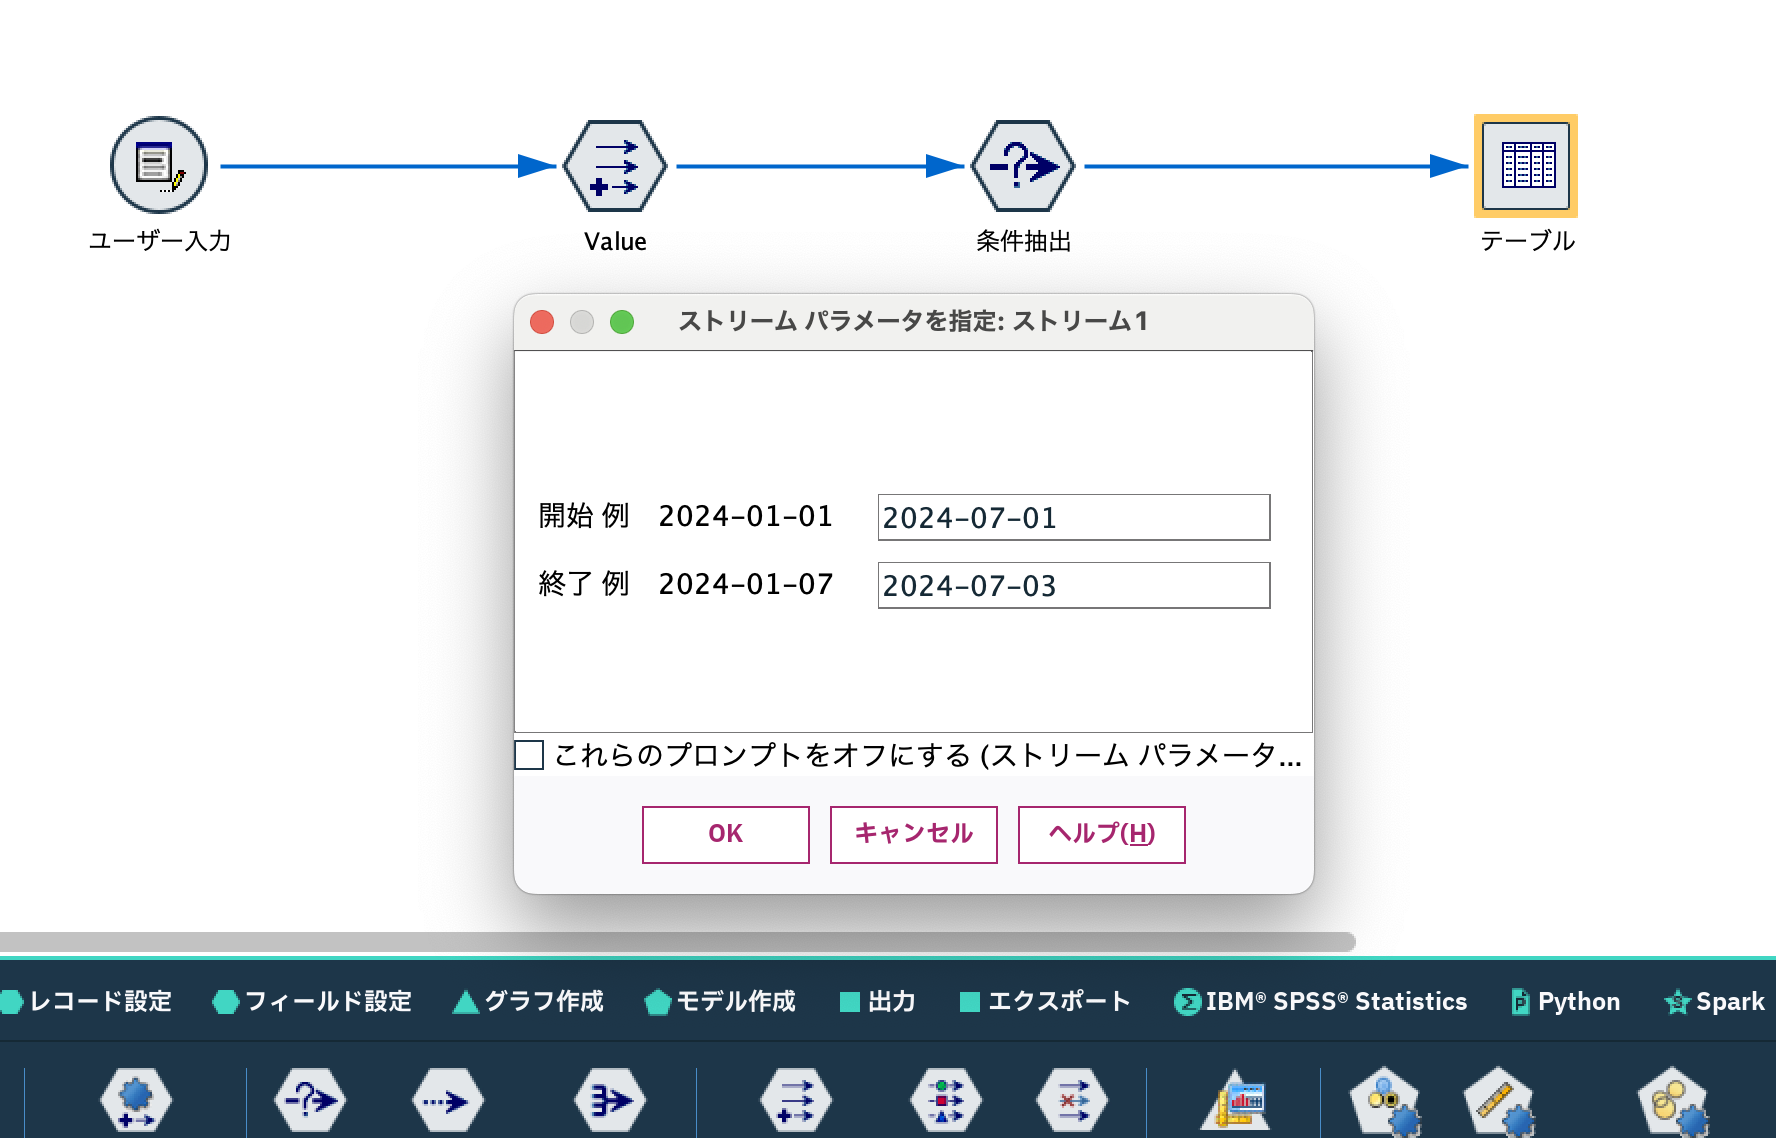The image size is (1776, 1138).
Task: Select the condition select node icon in palette
Action: tap(308, 1100)
